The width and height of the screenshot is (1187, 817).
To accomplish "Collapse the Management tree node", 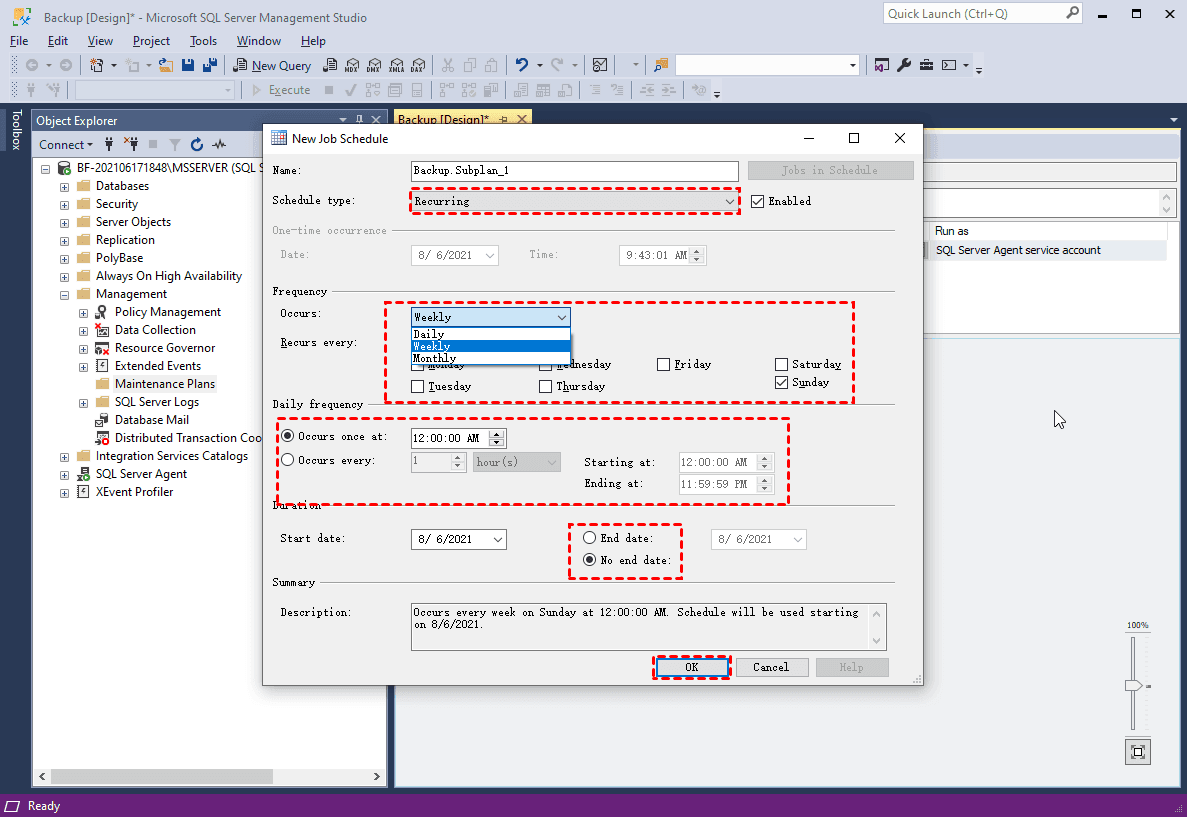I will pos(64,295).
